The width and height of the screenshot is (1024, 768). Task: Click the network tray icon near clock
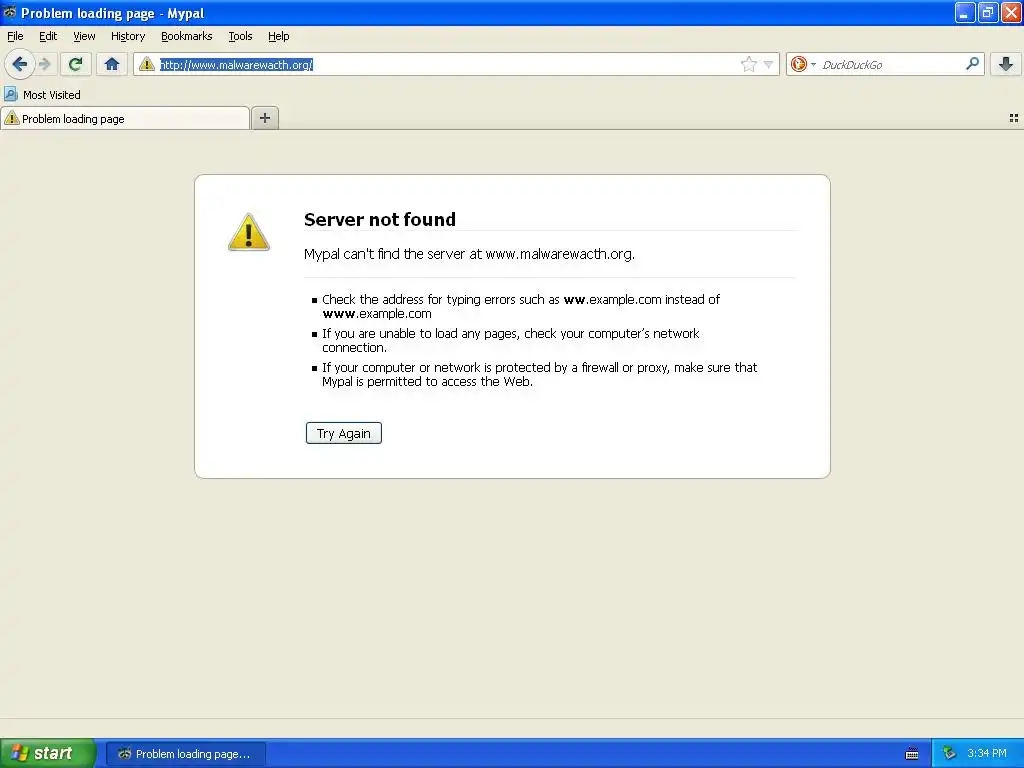pos(950,754)
